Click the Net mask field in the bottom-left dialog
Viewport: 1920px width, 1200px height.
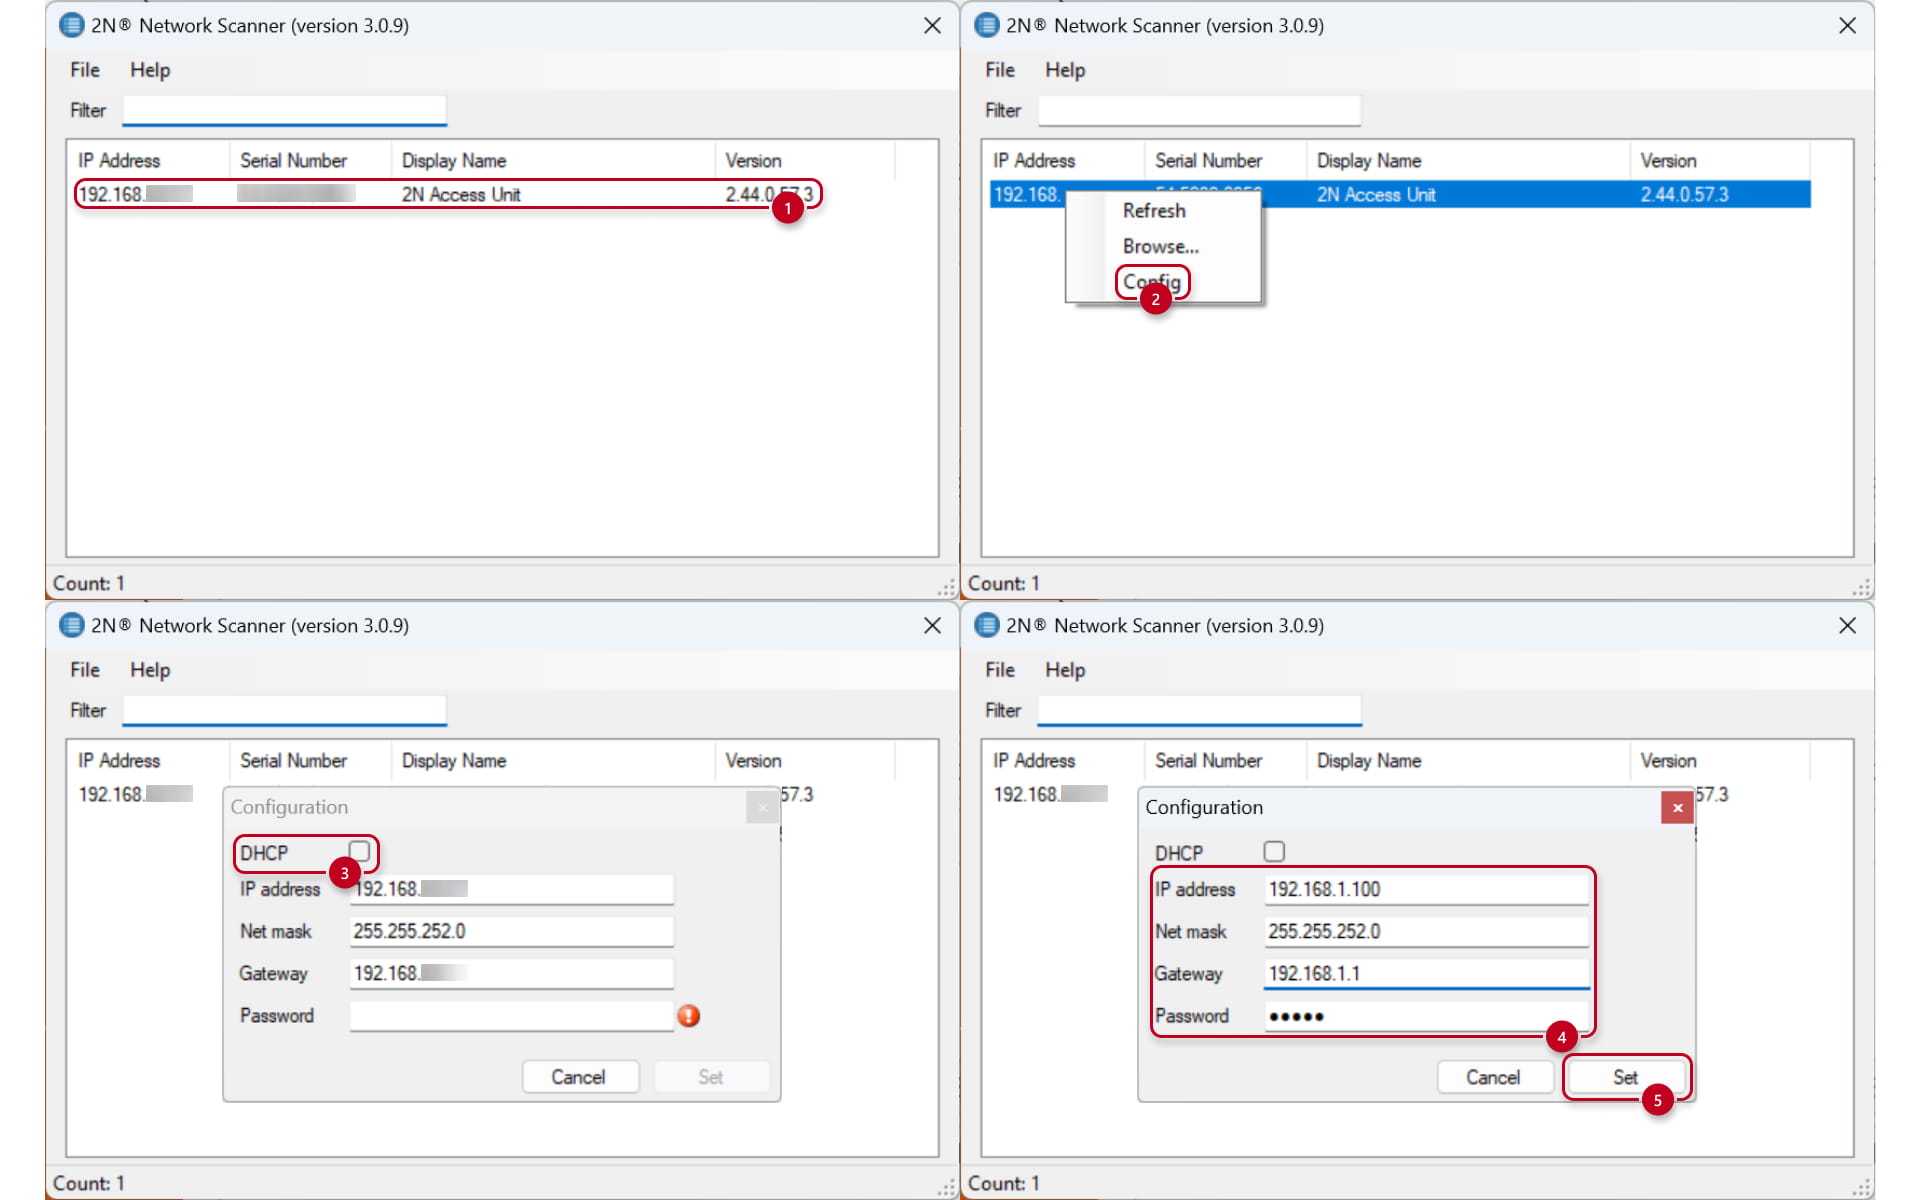coord(511,931)
